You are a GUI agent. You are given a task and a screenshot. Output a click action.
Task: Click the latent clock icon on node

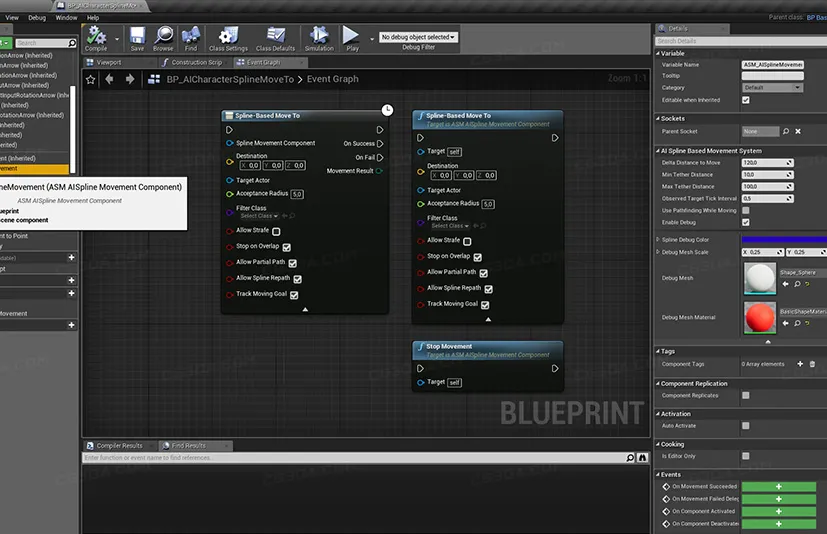point(387,110)
